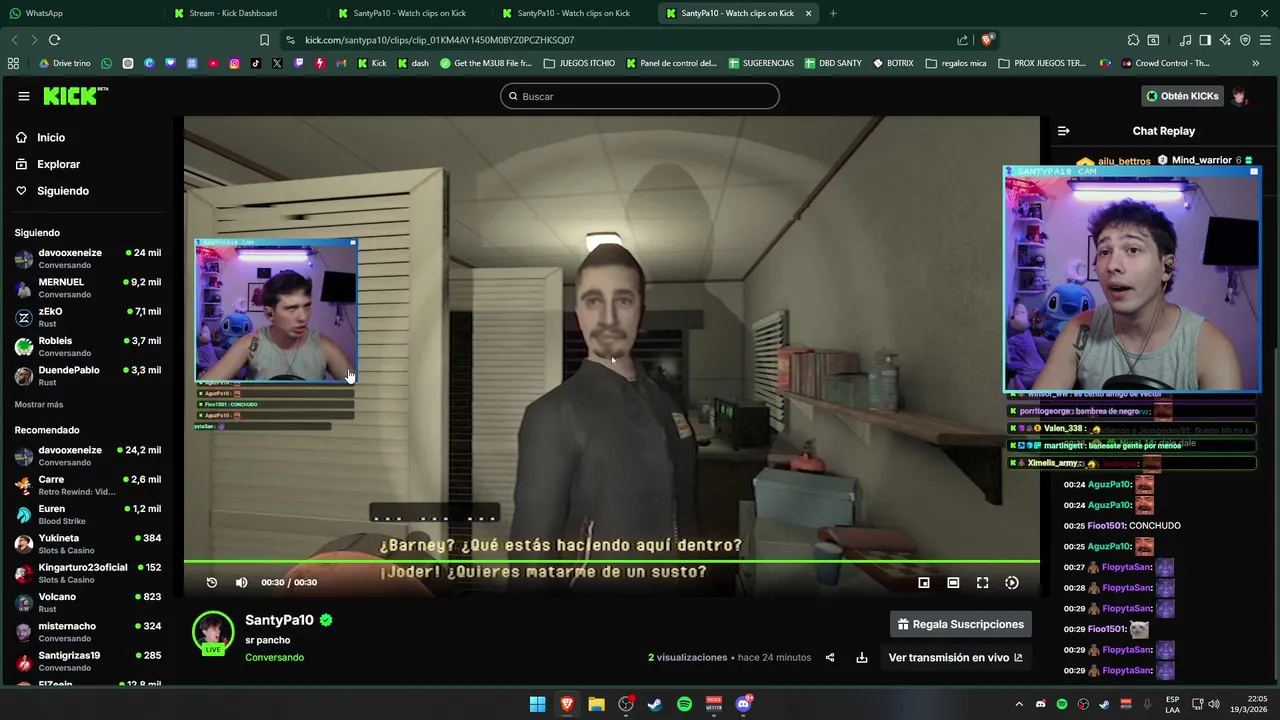Open recommended channel Yukineta
1280x720 pixels.
tap(88, 544)
